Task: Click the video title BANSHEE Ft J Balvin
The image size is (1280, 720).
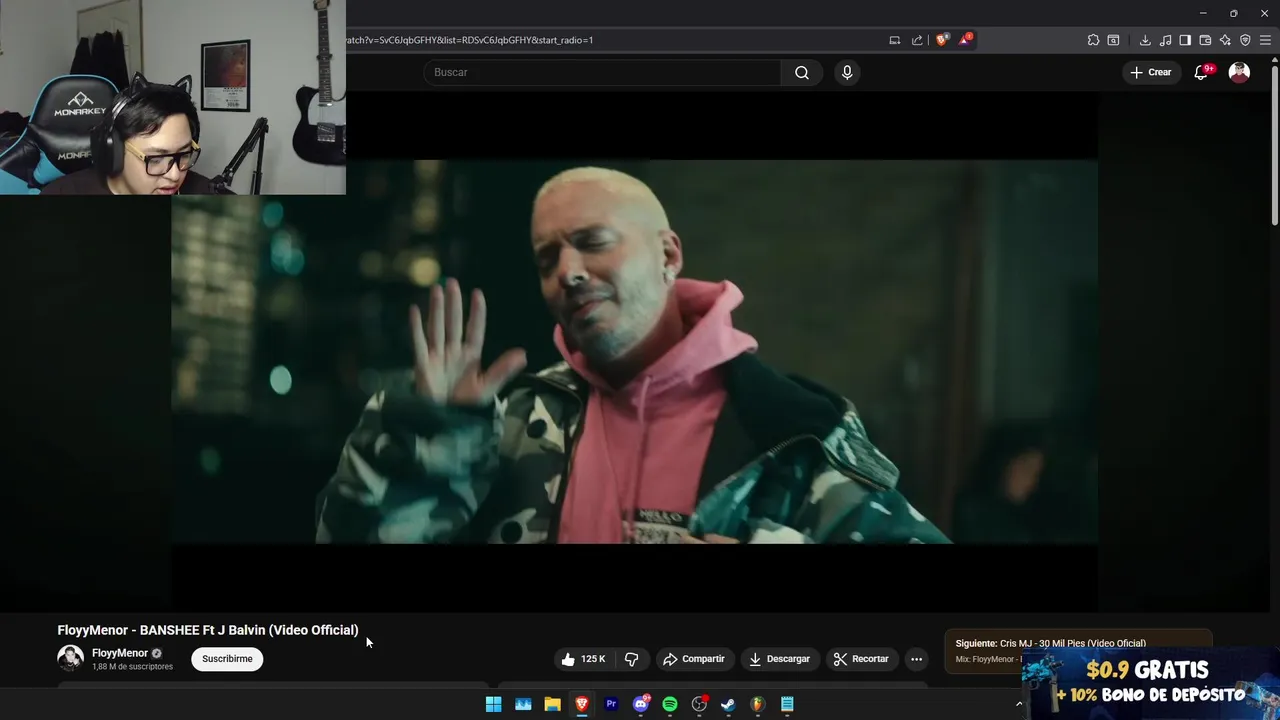Action: [208, 630]
